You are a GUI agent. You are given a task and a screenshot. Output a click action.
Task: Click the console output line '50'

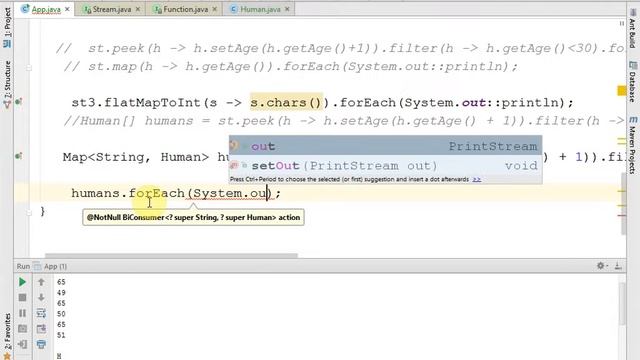(x=61, y=314)
